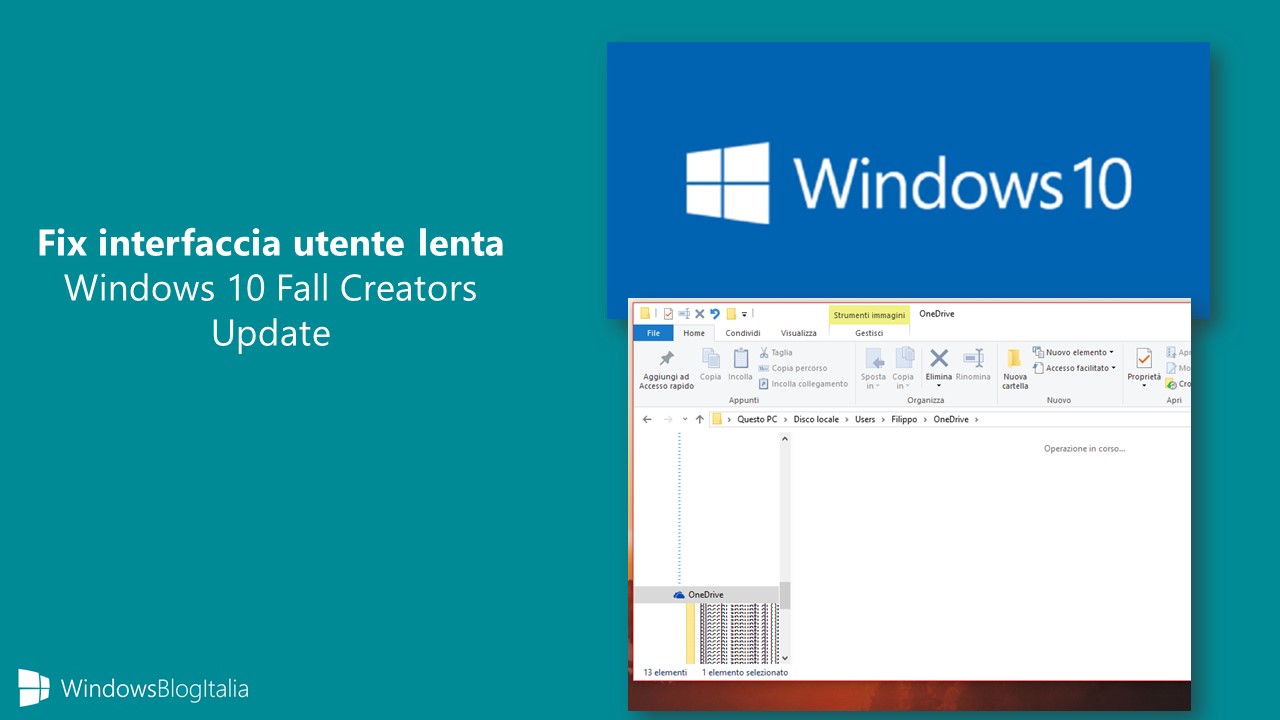Image resolution: width=1280 pixels, height=720 pixels.
Task: Click the navigation pane scrollbar thumb
Action: pyautogui.click(x=785, y=596)
